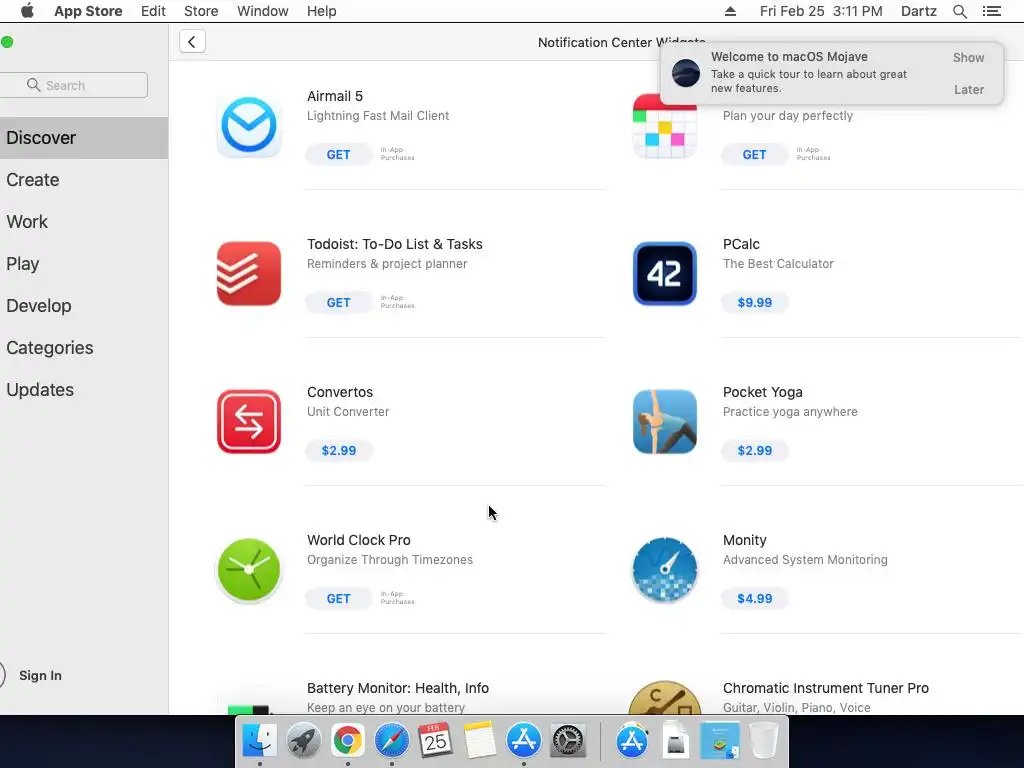Click Sign In in the sidebar
1024x768 pixels.
[40, 675]
